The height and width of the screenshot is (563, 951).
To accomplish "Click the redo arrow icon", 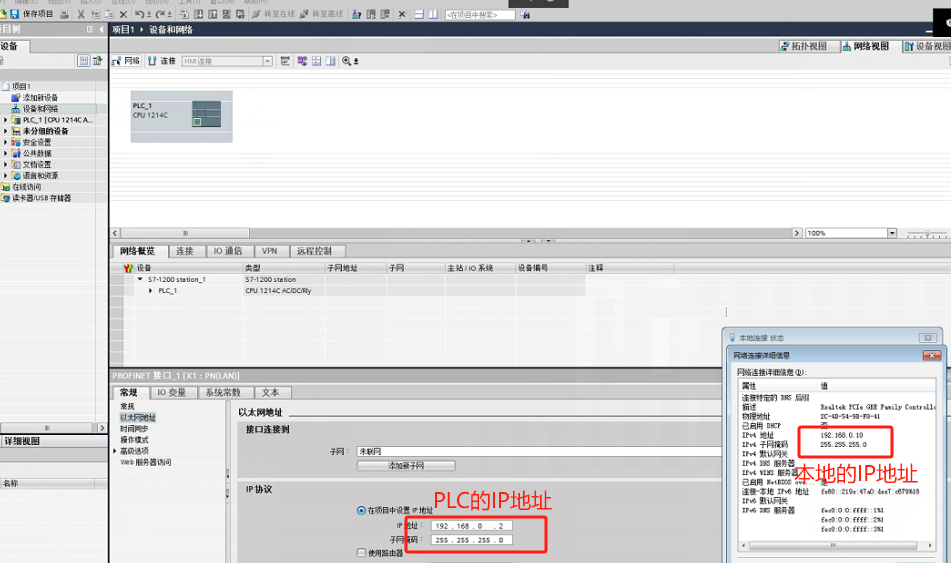I will point(160,14).
